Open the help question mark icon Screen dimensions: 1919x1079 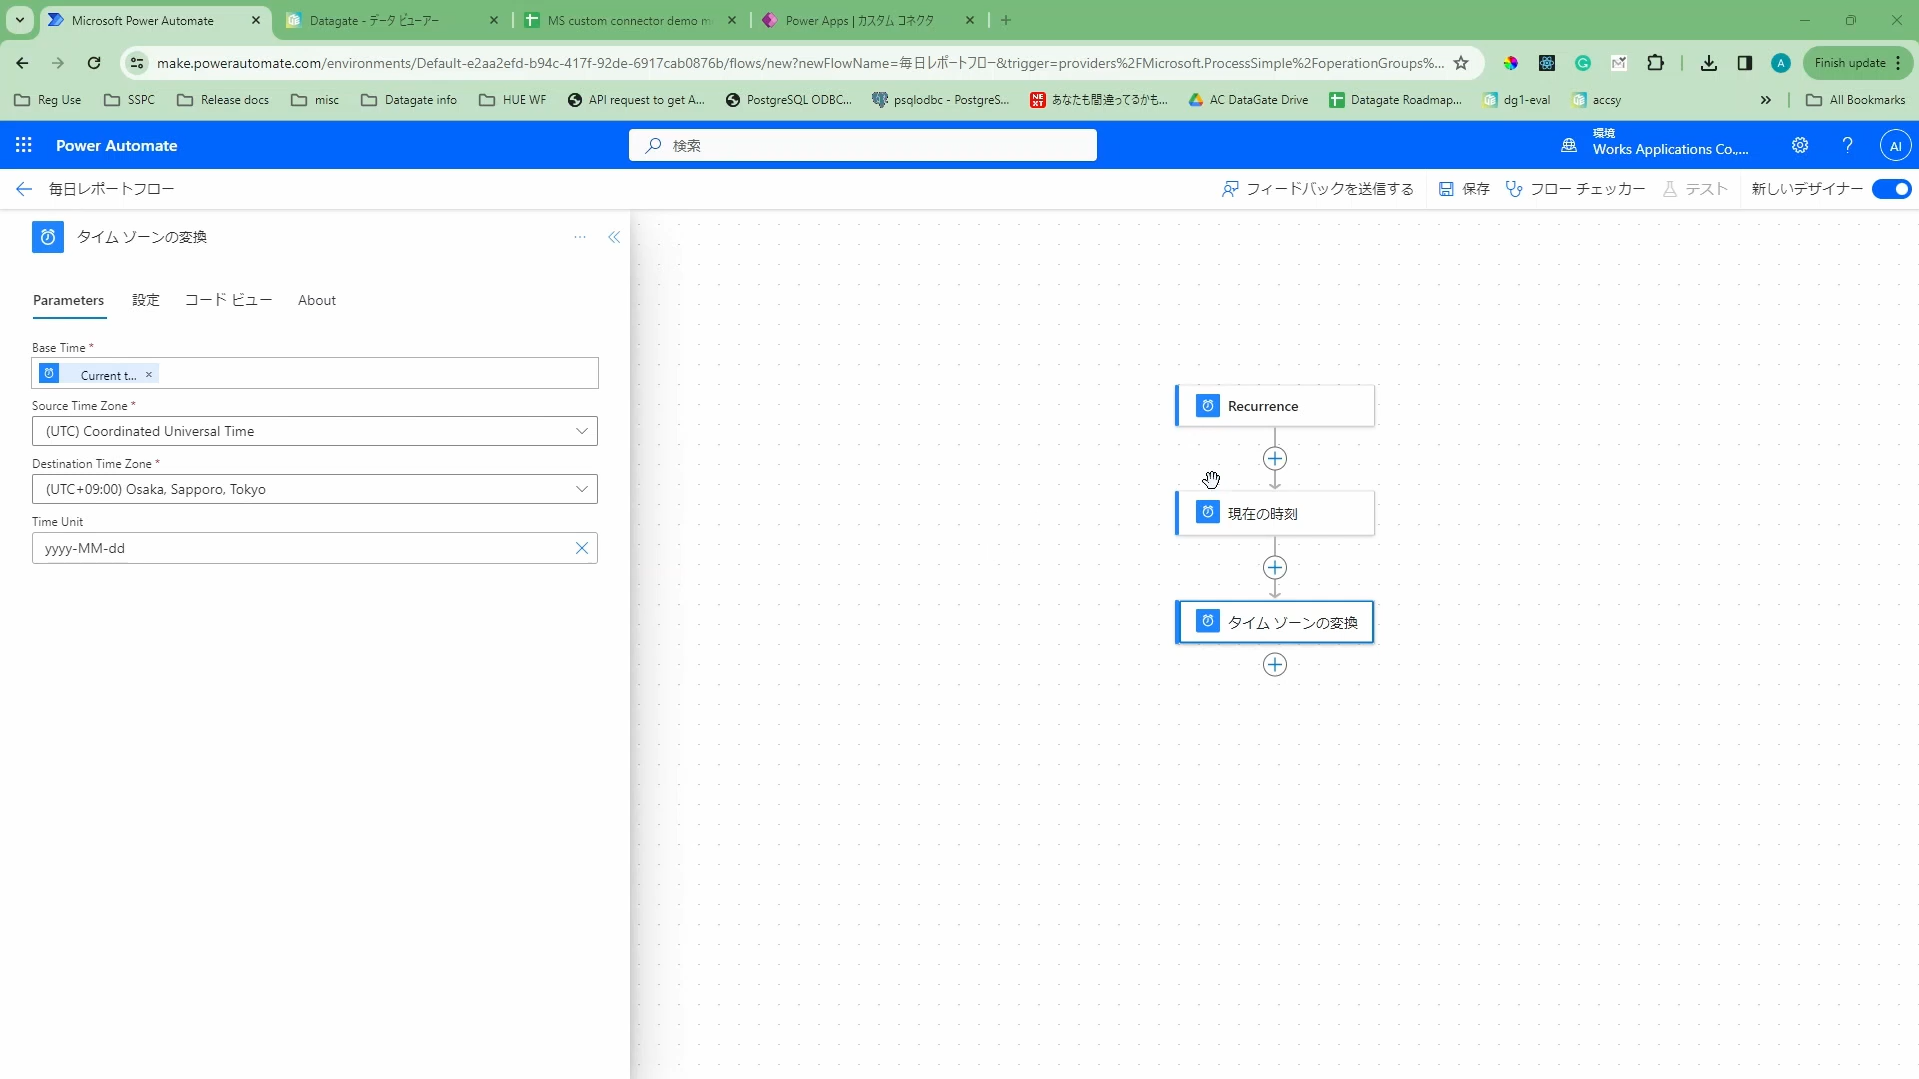point(1848,145)
